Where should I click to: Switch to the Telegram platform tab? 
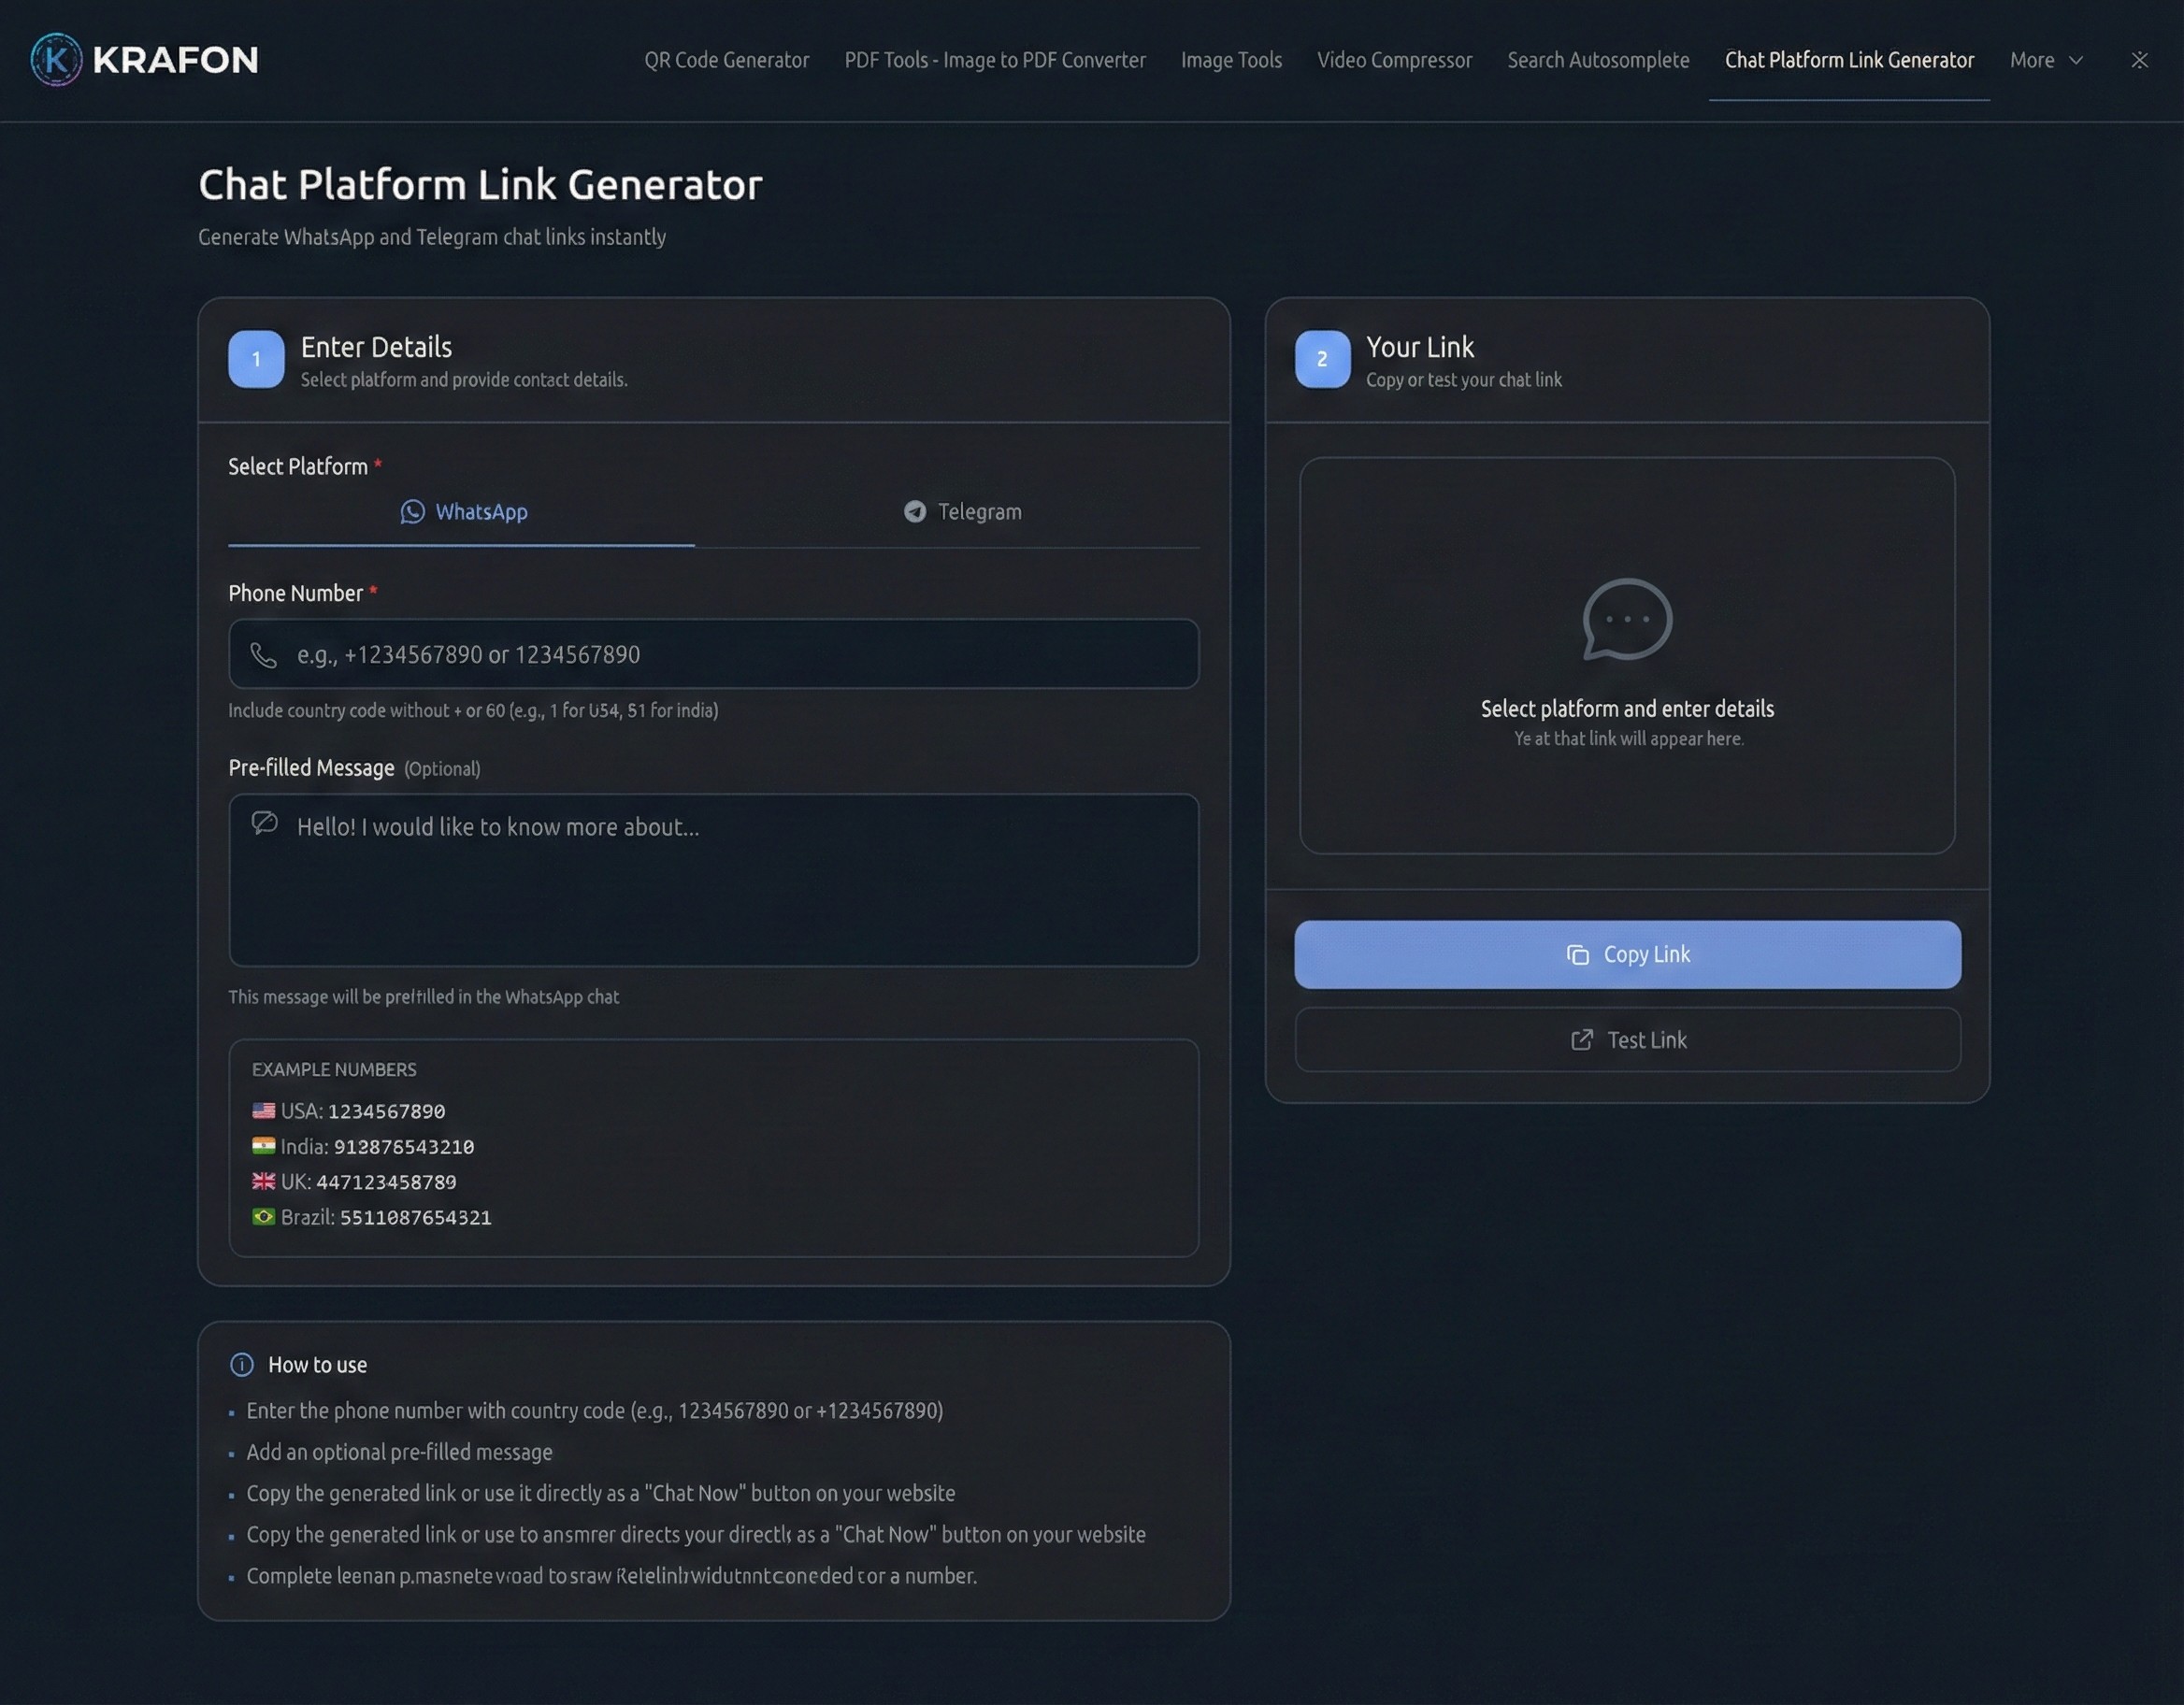tap(962, 512)
